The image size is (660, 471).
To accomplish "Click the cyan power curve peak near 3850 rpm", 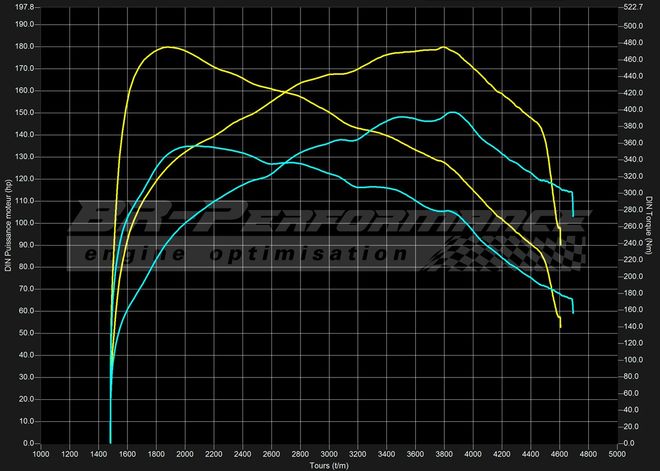I will [453, 112].
